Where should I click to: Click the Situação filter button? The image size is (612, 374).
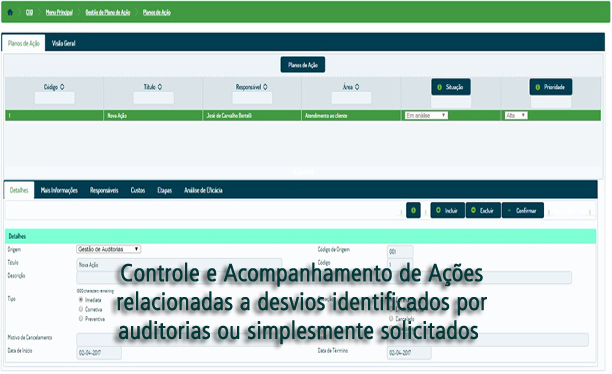(x=451, y=87)
